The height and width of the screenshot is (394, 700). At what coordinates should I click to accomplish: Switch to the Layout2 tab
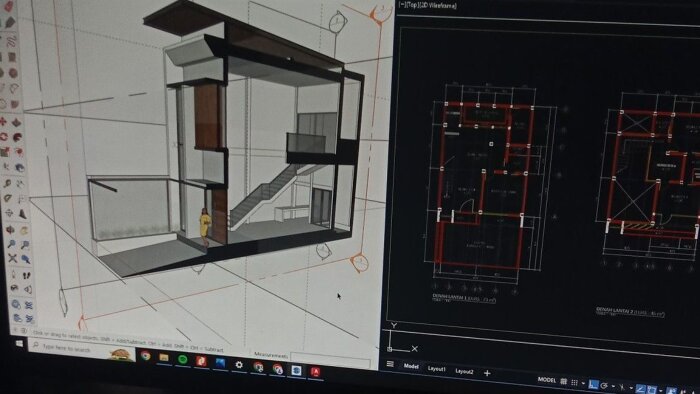coord(464,371)
